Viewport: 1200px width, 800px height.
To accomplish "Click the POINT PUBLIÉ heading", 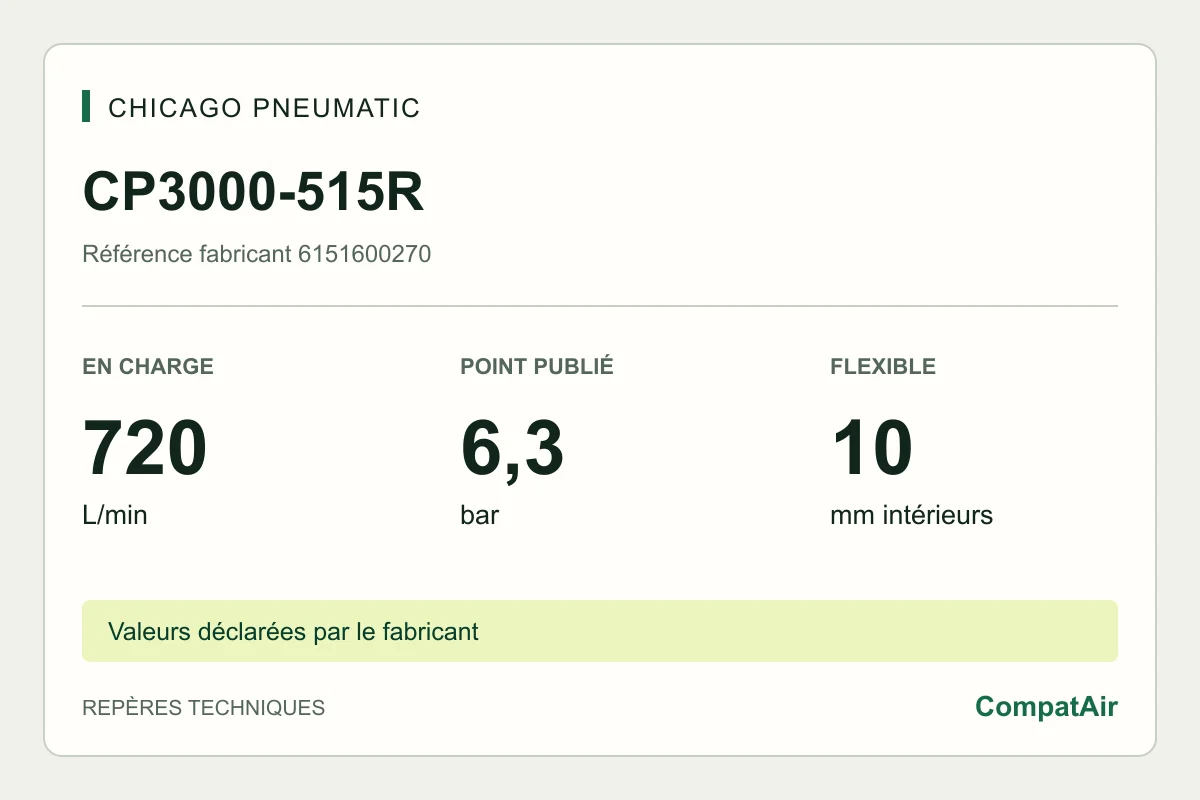I will click(x=537, y=366).
